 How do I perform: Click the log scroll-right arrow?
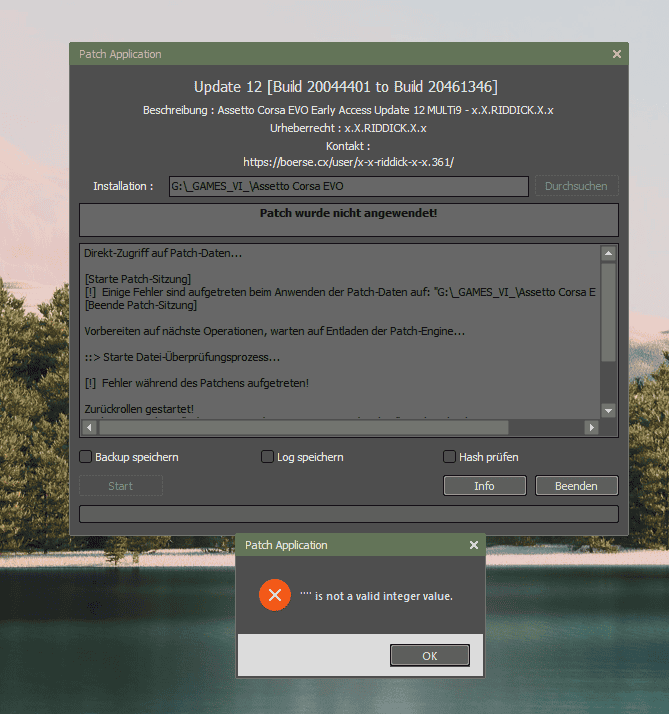[592, 428]
